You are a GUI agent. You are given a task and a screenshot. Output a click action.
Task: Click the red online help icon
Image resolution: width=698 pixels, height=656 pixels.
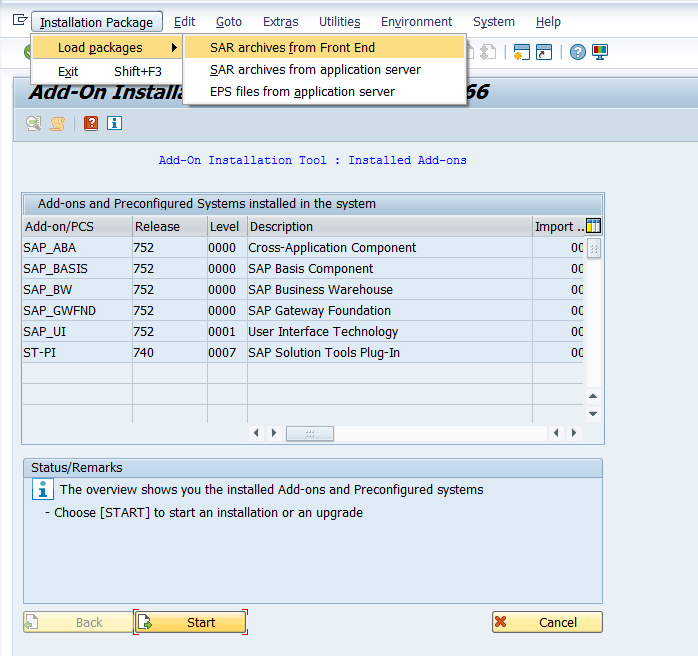click(x=91, y=123)
